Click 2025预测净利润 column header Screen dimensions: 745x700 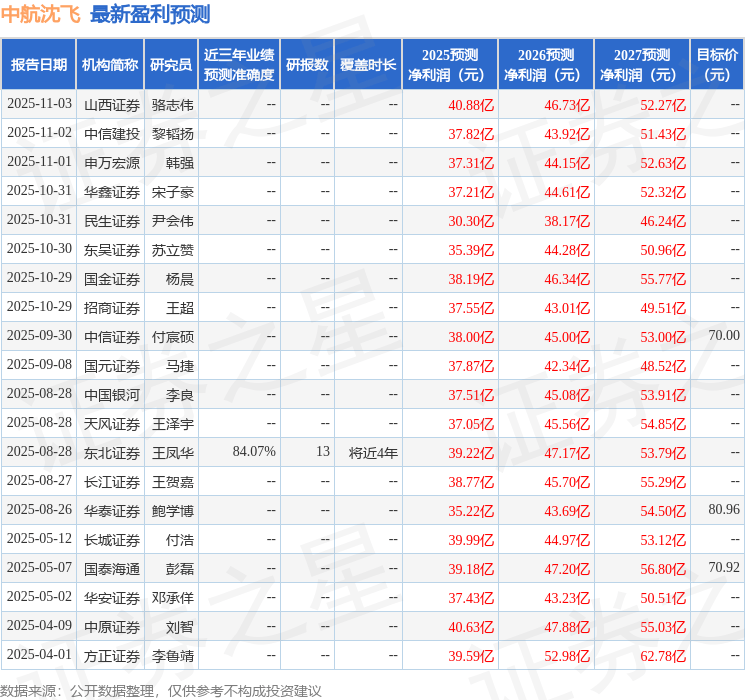[x=450, y=65]
